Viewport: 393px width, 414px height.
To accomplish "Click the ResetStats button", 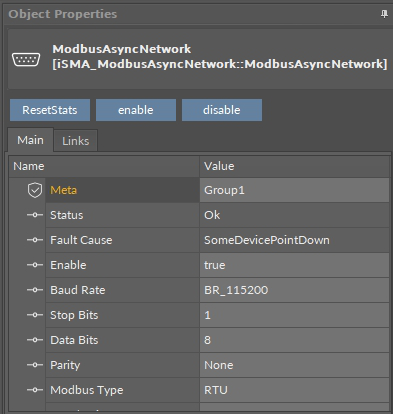I will [x=50, y=110].
